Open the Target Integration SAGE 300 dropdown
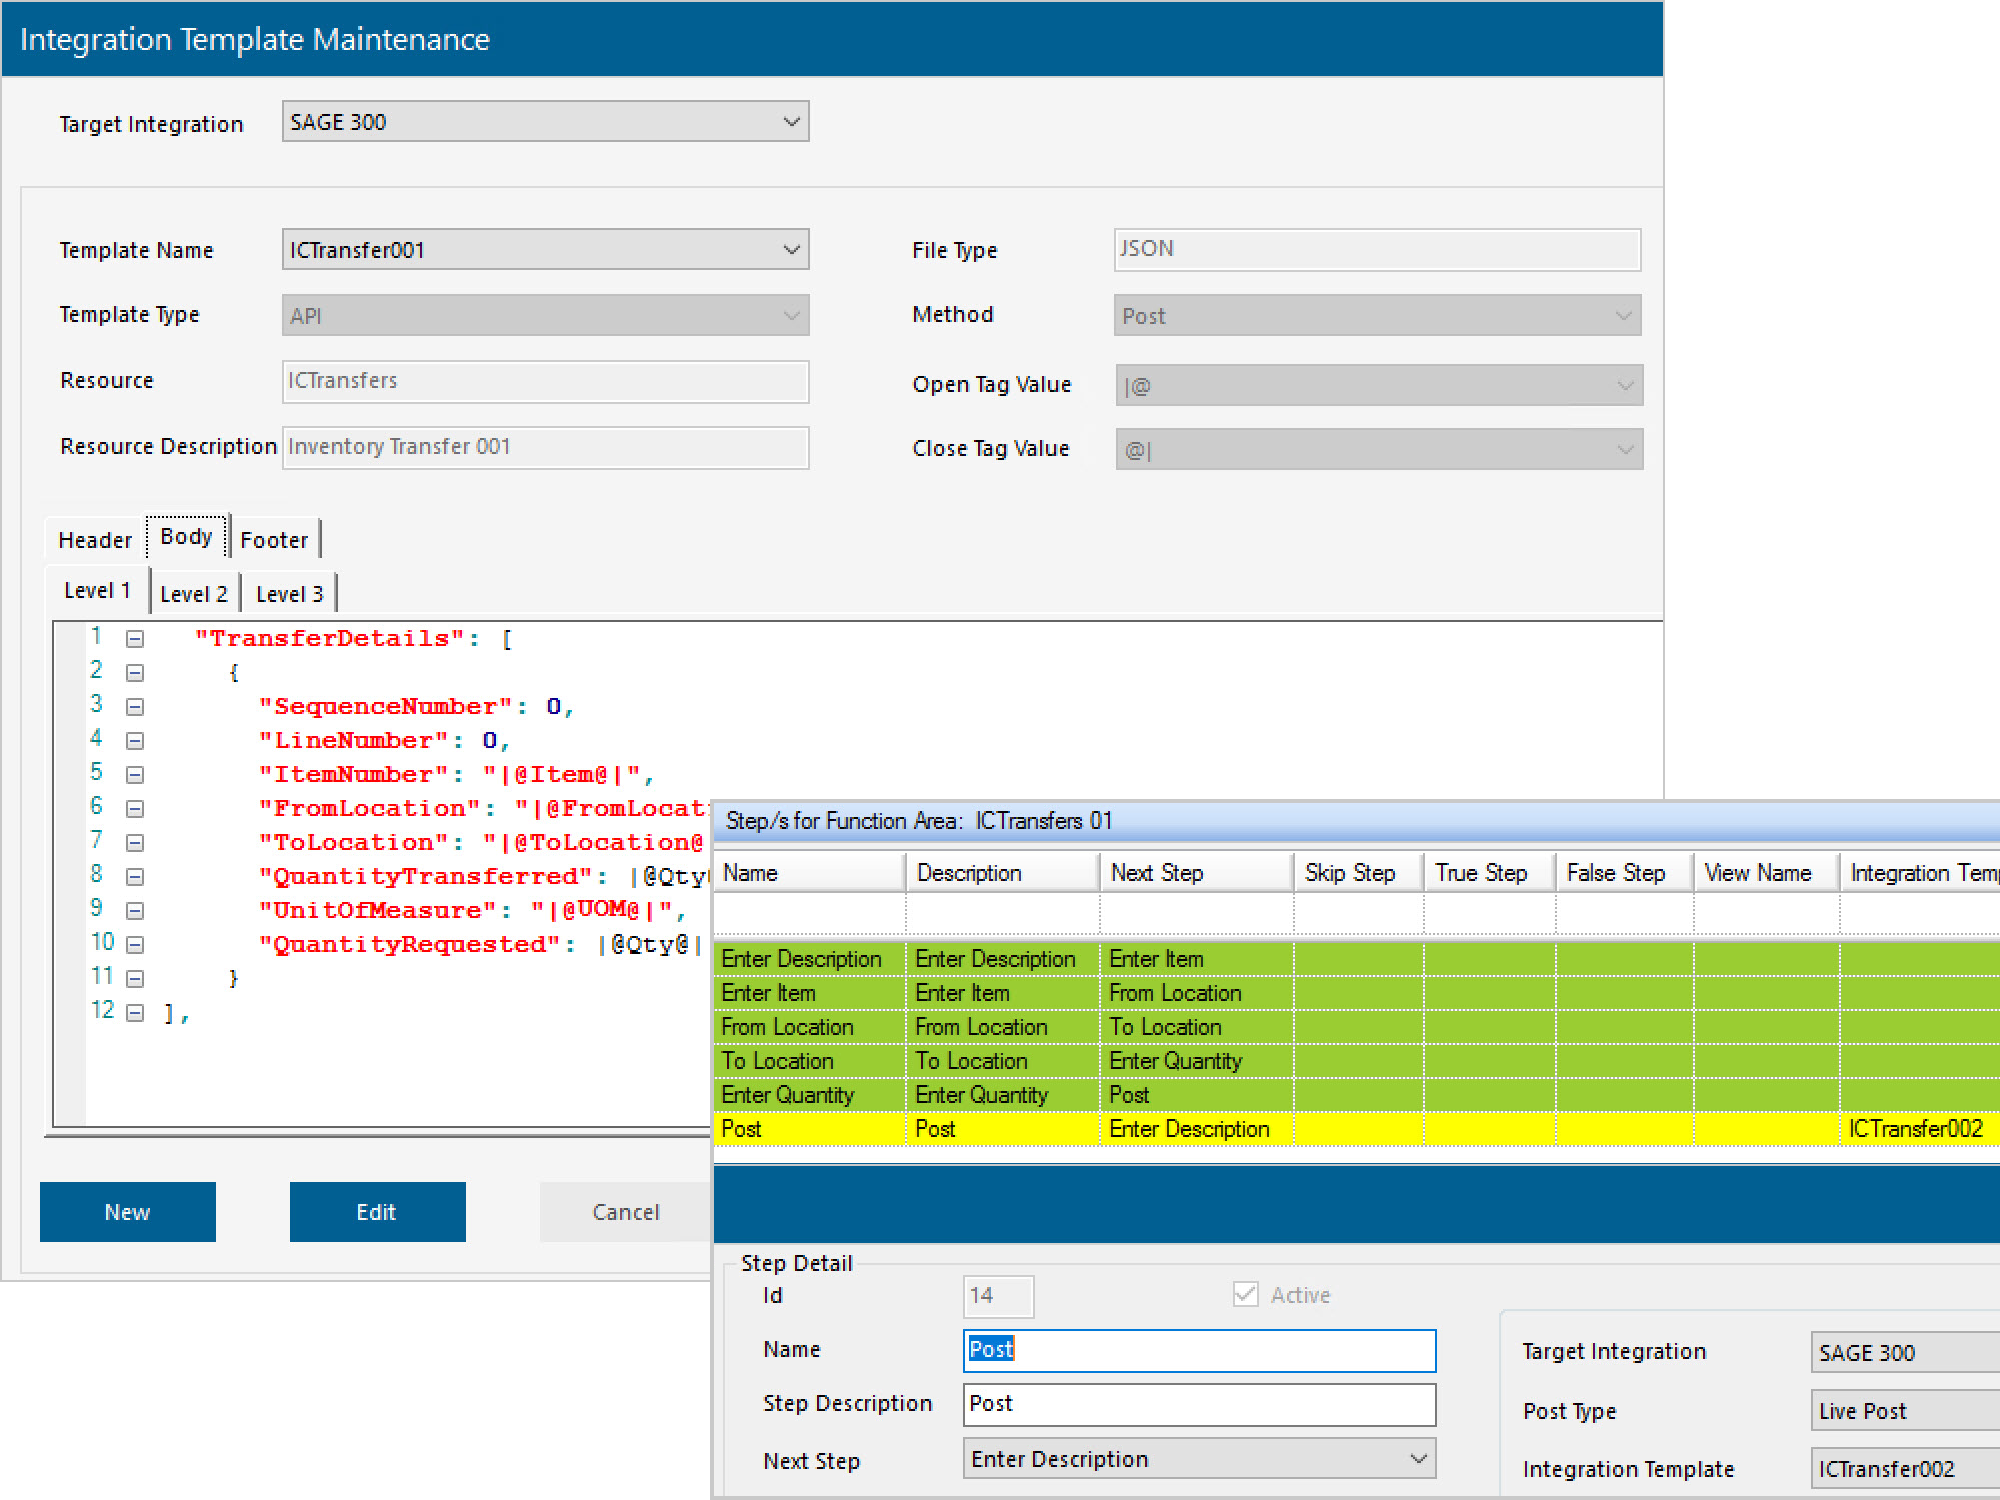2000x1500 pixels. tap(793, 121)
